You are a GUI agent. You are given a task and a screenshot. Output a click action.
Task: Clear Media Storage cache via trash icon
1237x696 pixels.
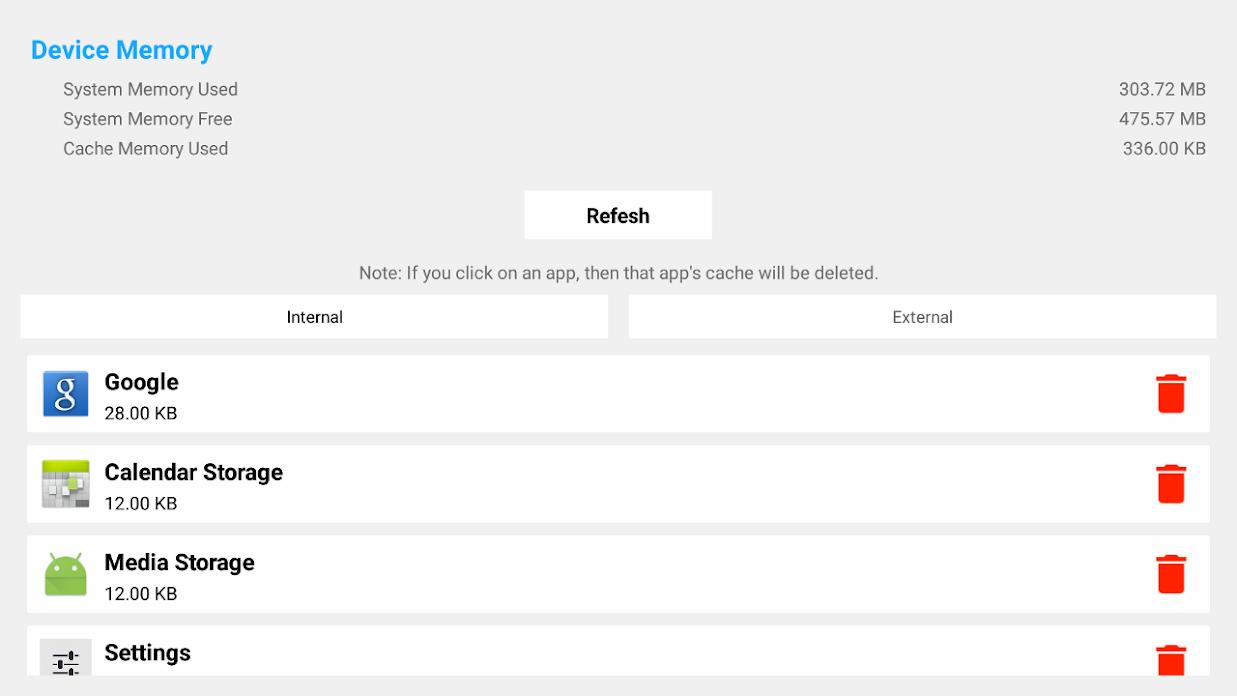[x=1171, y=574]
